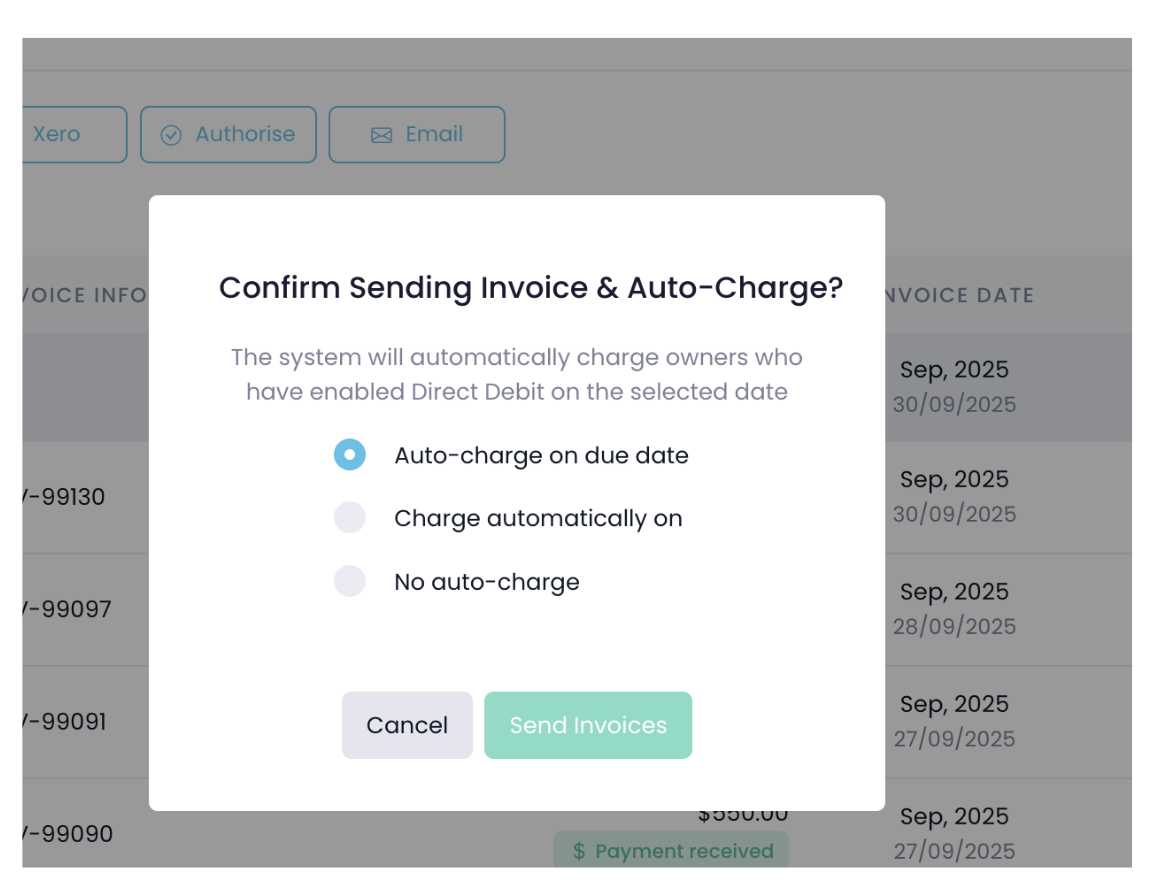Image resolution: width=1164 pixels, height=896 pixels.
Task: Select the No auto-charge radio option
Action: [350, 581]
